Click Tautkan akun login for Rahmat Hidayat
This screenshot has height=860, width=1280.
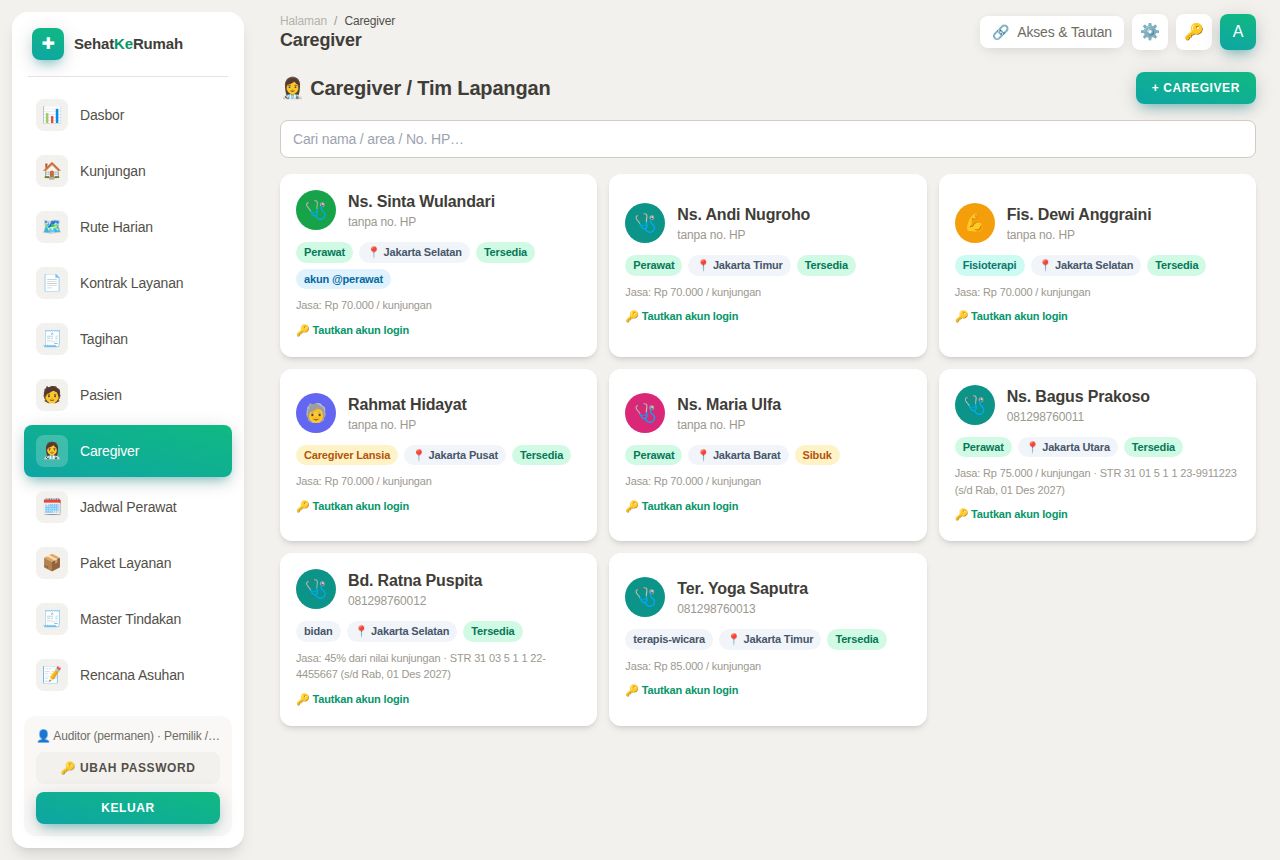coord(352,506)
